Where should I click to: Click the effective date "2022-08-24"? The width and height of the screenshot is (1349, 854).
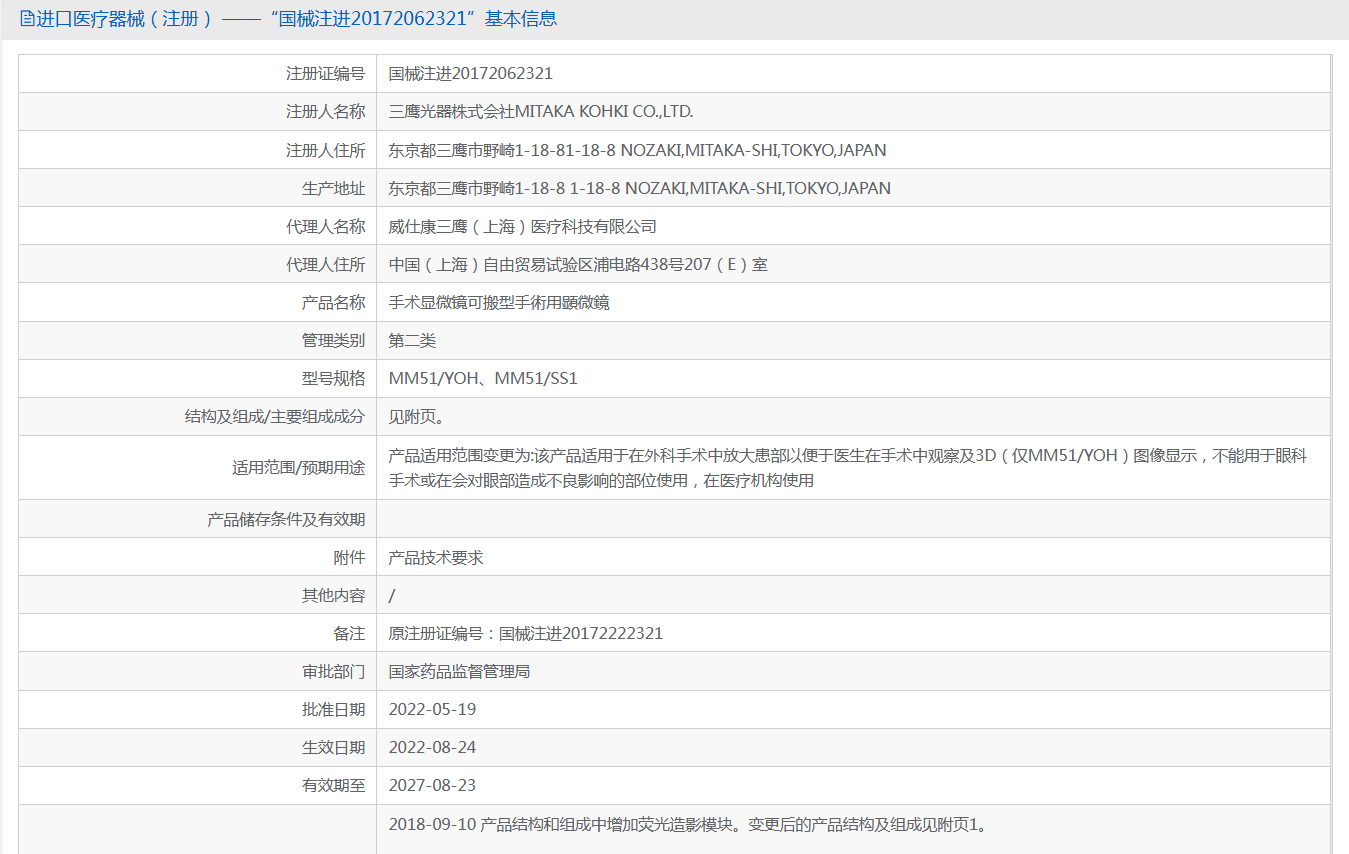433,747
